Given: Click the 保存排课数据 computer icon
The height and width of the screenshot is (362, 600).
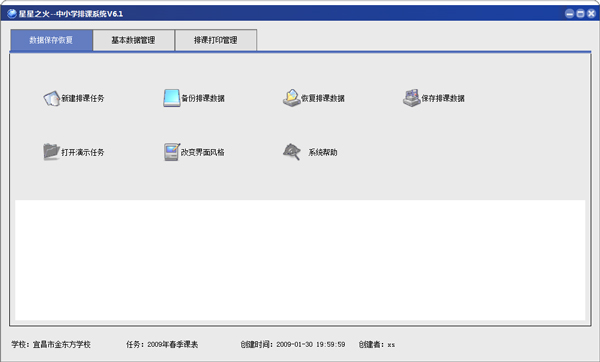Looking at the screenshot, I should pos(412,98).
